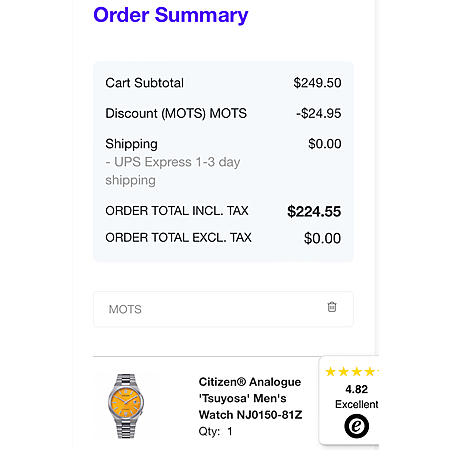The width and height of the screenshot is (450, 450).
Task: Click UPS Express 1-3 day shipping text
Action: tap(173, 171)
